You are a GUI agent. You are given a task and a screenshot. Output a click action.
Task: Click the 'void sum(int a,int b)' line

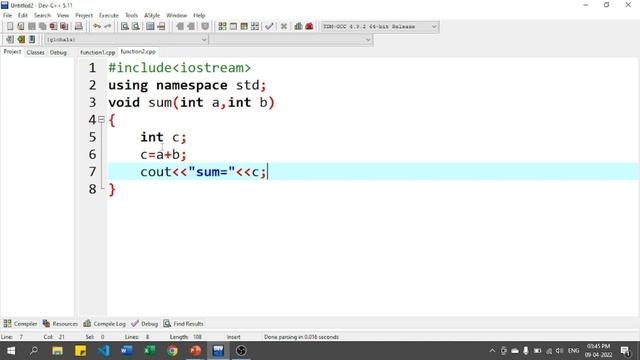(x=191, y=102)
